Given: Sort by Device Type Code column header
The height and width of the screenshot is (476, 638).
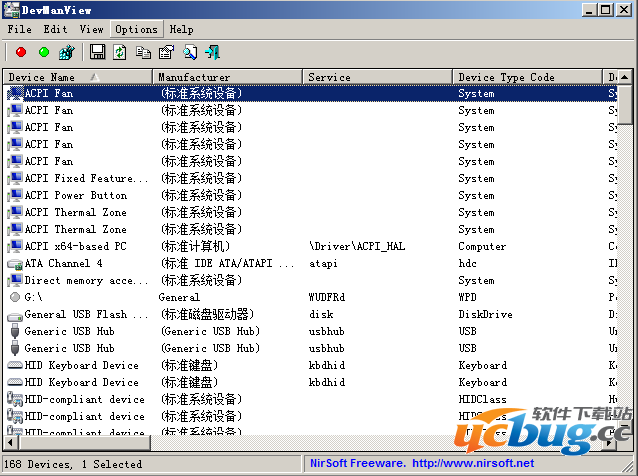Looking at the screenshot, I should tap(527, 77).
